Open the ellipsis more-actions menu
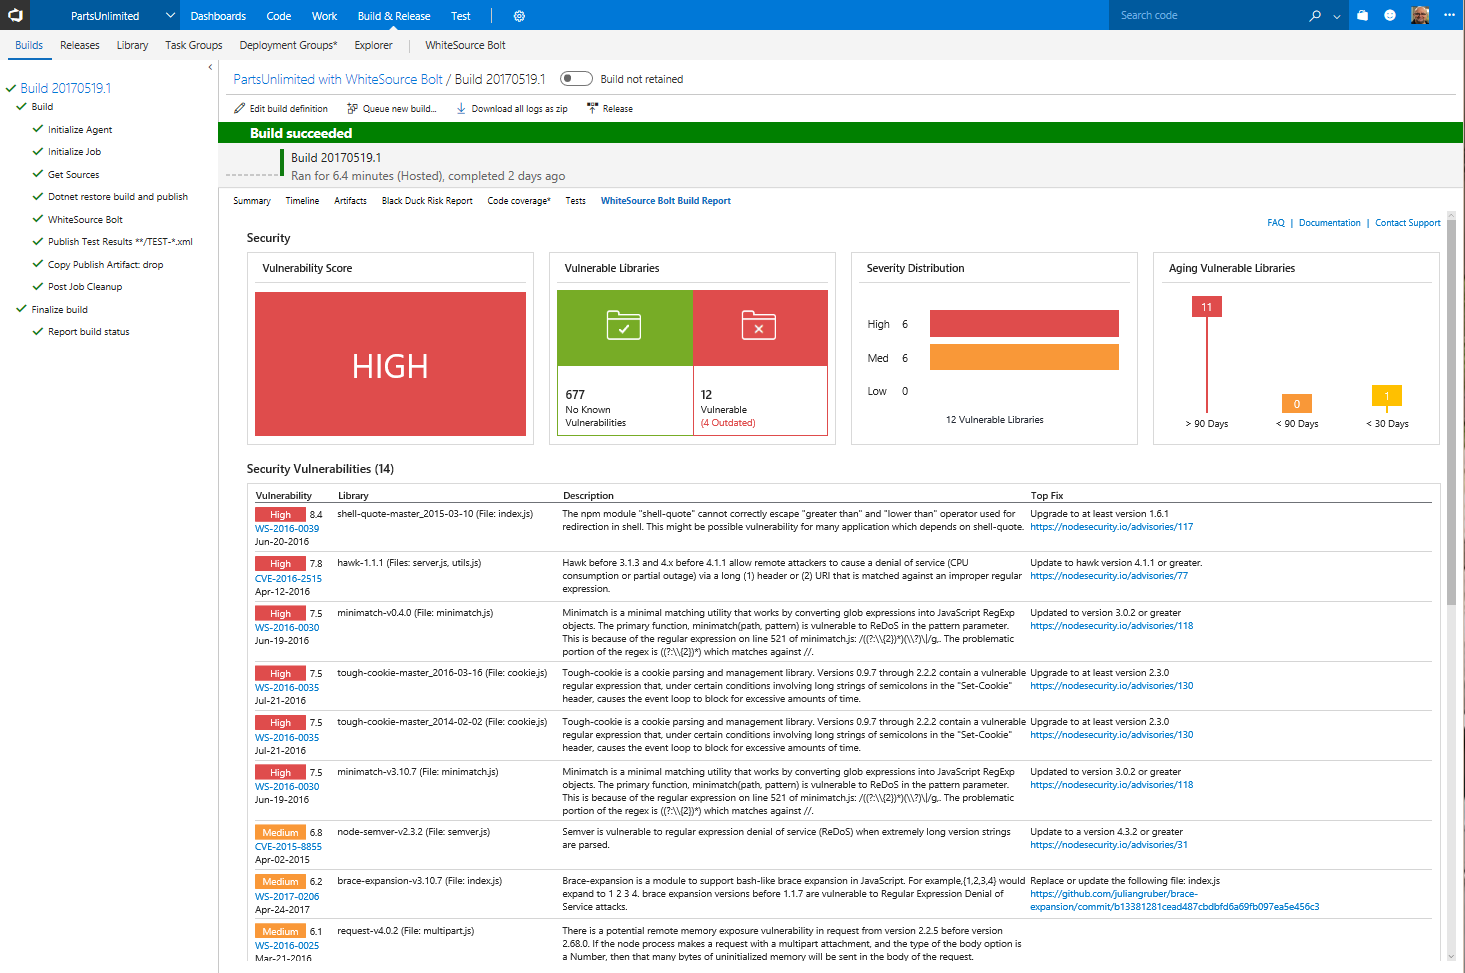This screenshot has height=973, width=1465. pos(1449,15)
